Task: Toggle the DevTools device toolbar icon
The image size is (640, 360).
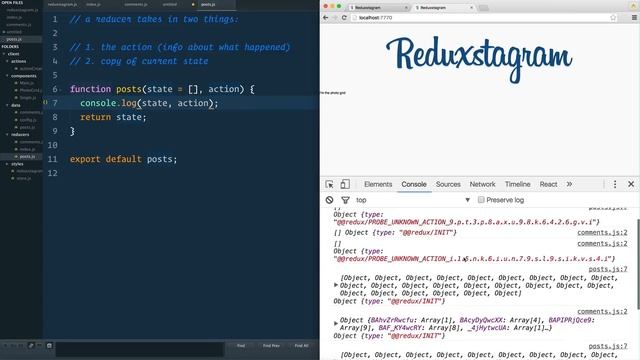Action: 345,184
